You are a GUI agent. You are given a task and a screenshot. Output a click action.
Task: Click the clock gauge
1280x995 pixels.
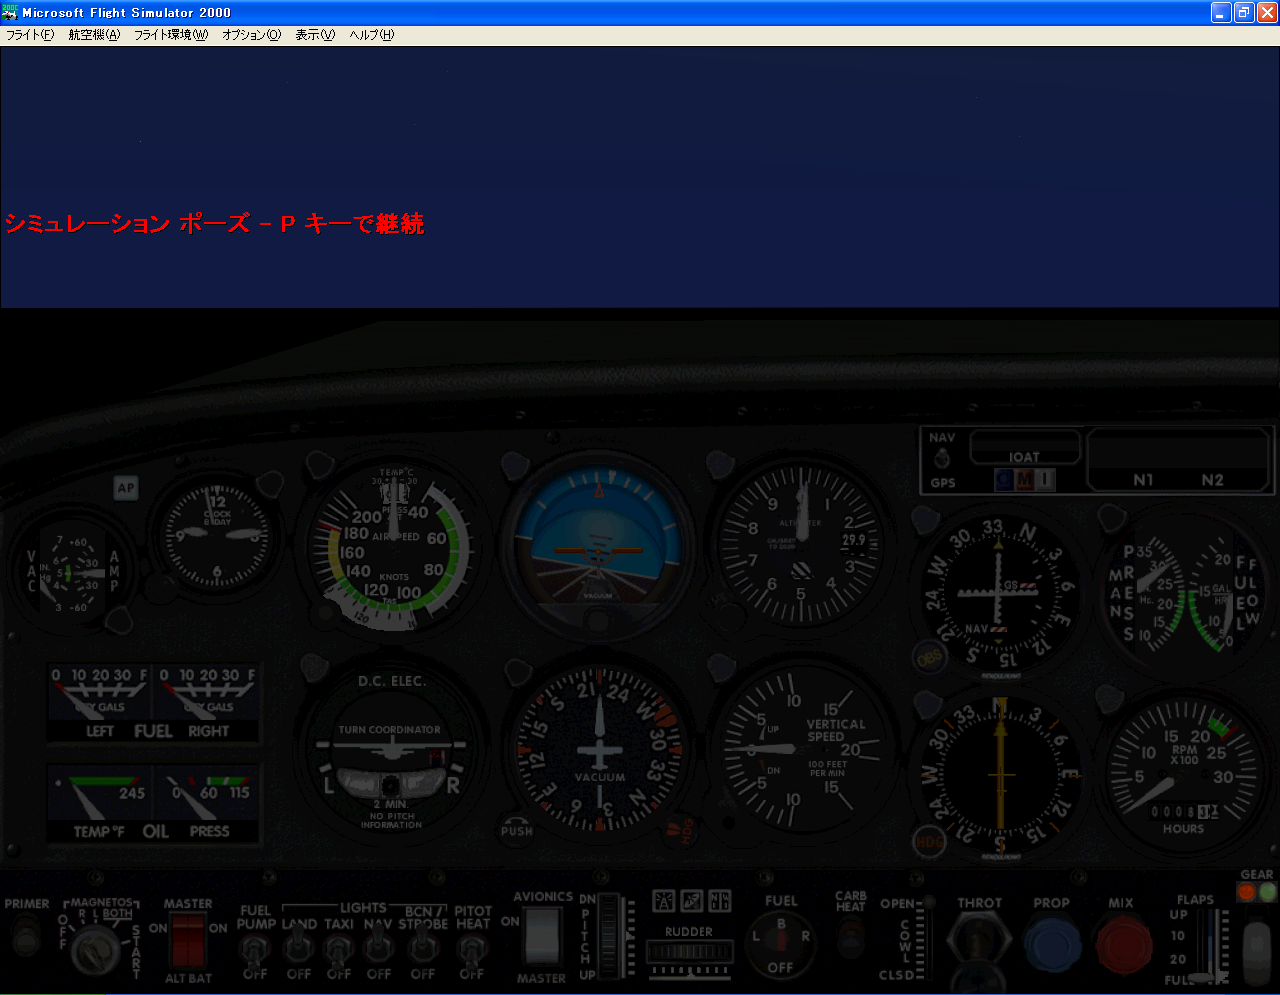click(x=216, y=535)
